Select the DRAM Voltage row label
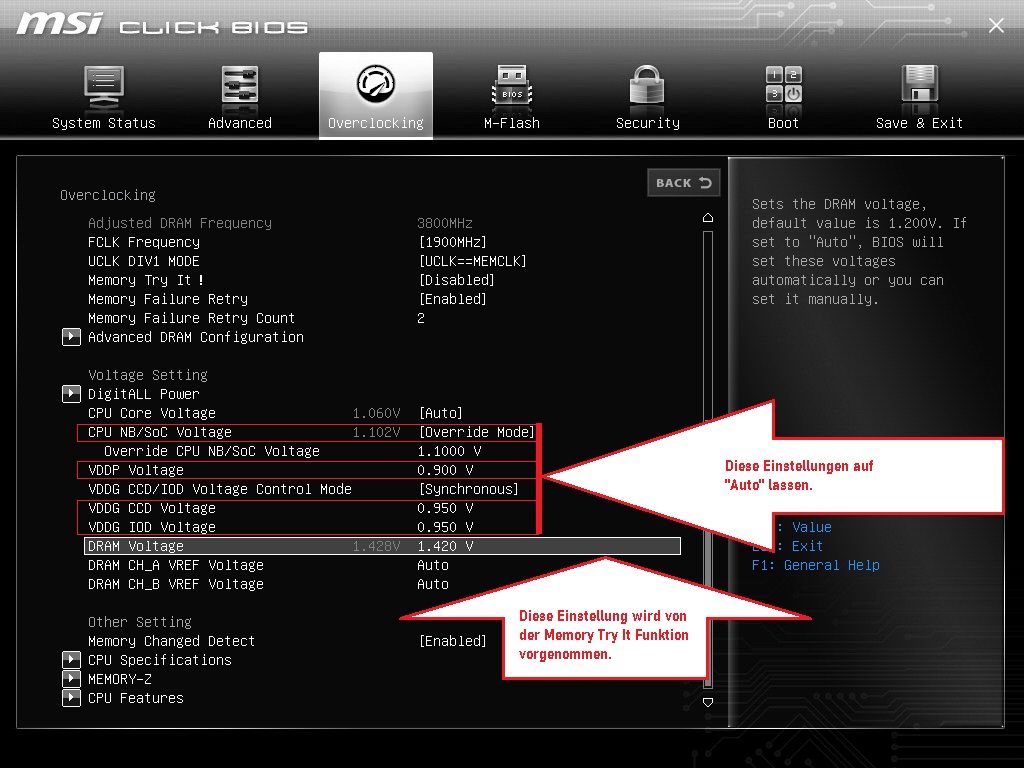The height and width of the screenshot is (768, 1024). pos(136,546)
